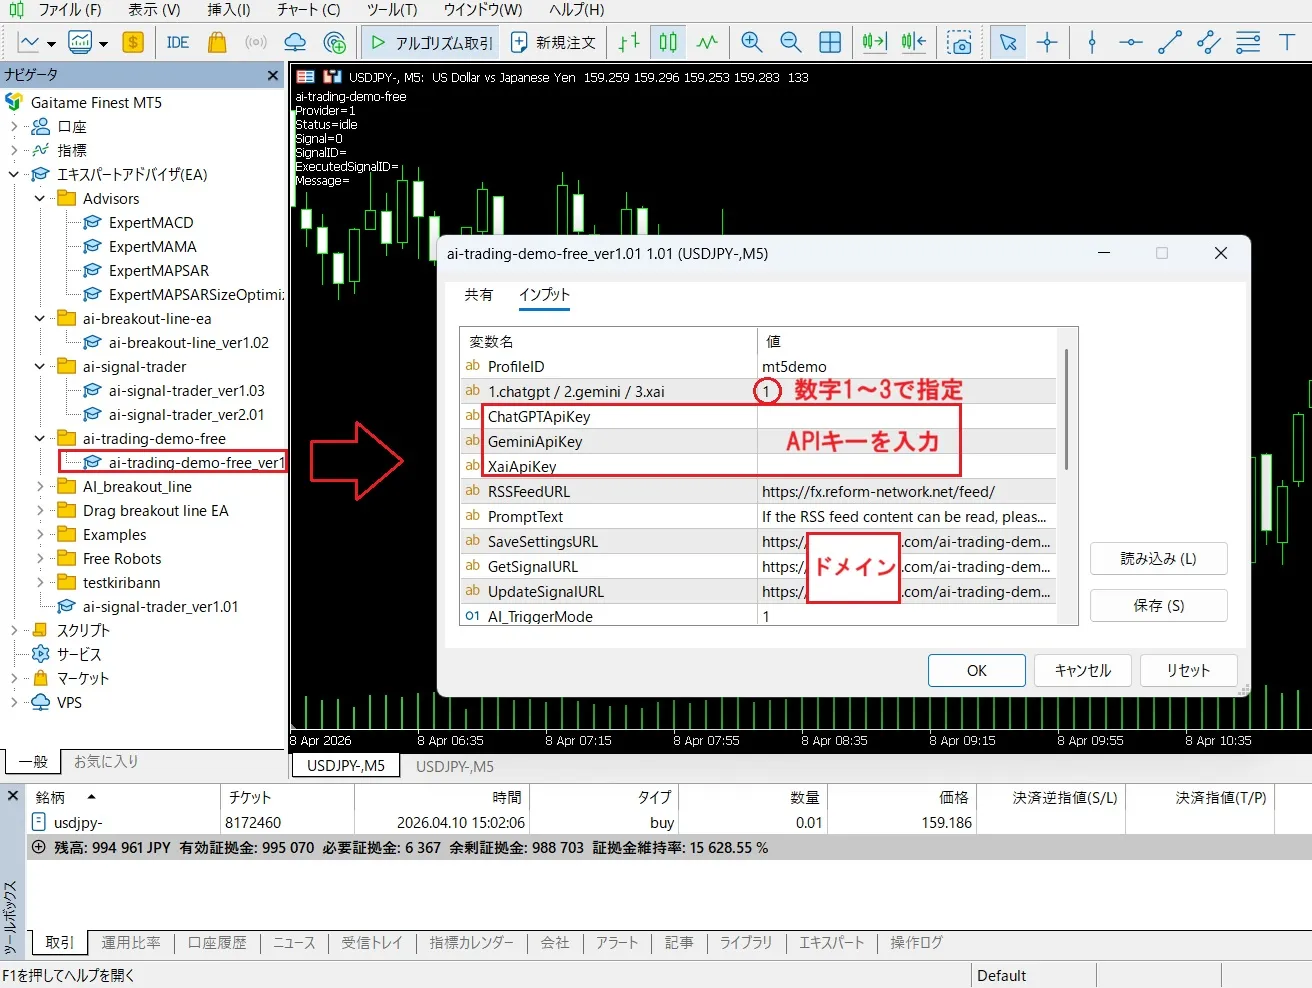The height and width of the screenshot is (988, 1312).
Task: Launch the IDE MetaEditor icon
Action: tap(178, 42)
